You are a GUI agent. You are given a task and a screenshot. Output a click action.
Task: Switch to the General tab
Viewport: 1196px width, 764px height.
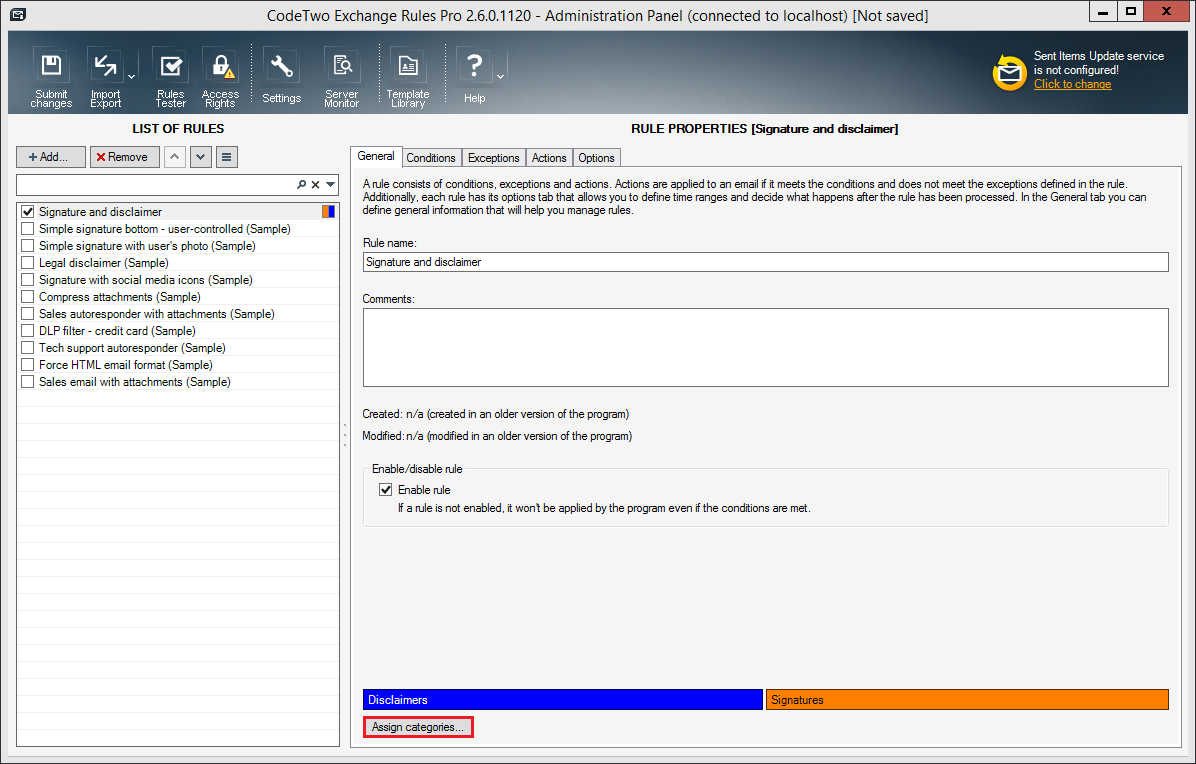[376, 156]
